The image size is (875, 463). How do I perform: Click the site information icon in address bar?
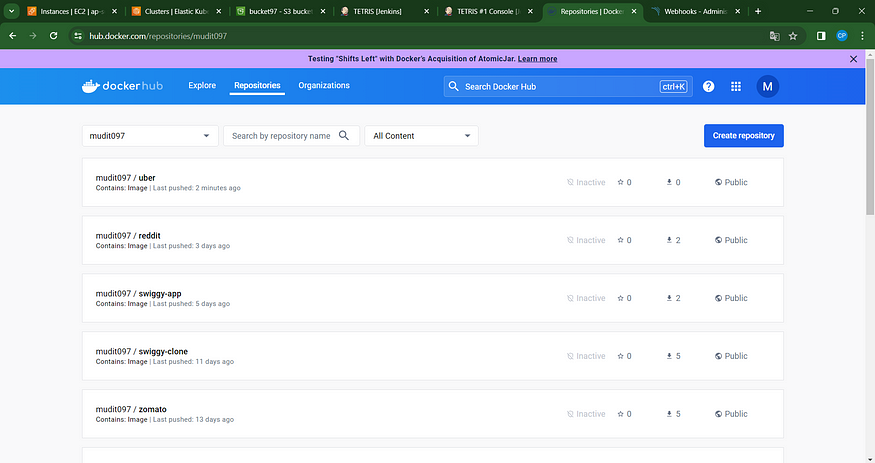(x=78, y=36)
